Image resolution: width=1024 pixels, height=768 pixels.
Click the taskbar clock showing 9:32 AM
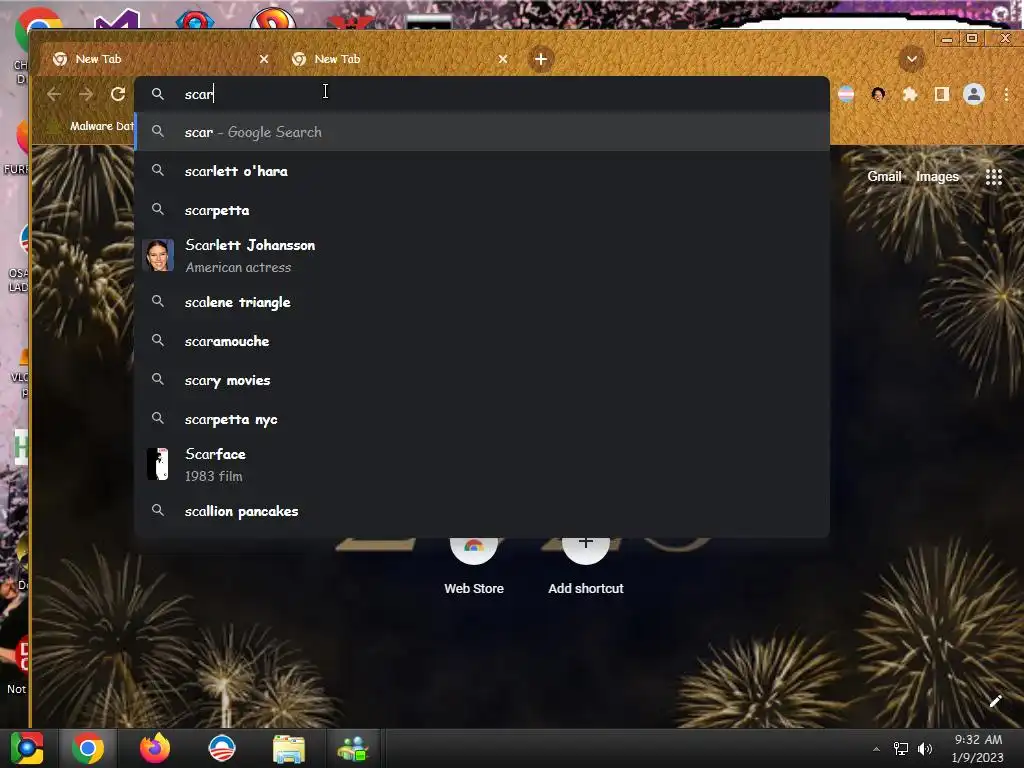click(x=978, y=748)
